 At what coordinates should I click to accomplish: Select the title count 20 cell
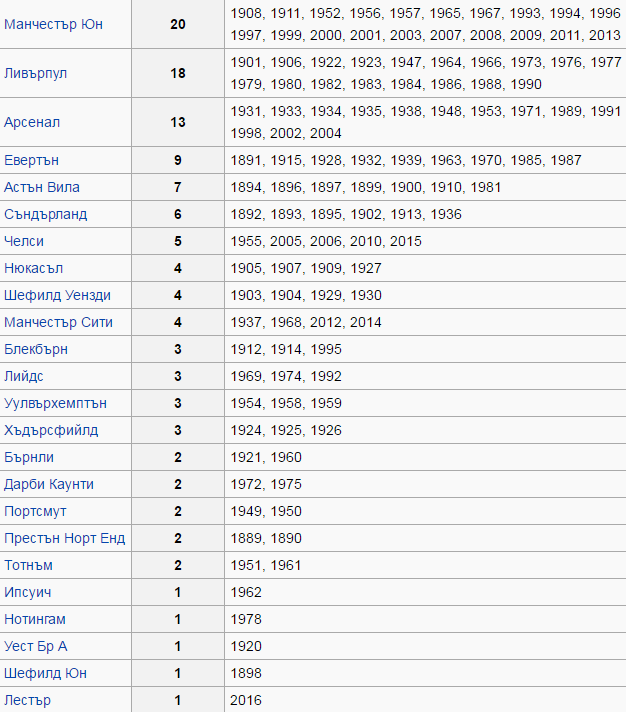[x=178, y=24]
